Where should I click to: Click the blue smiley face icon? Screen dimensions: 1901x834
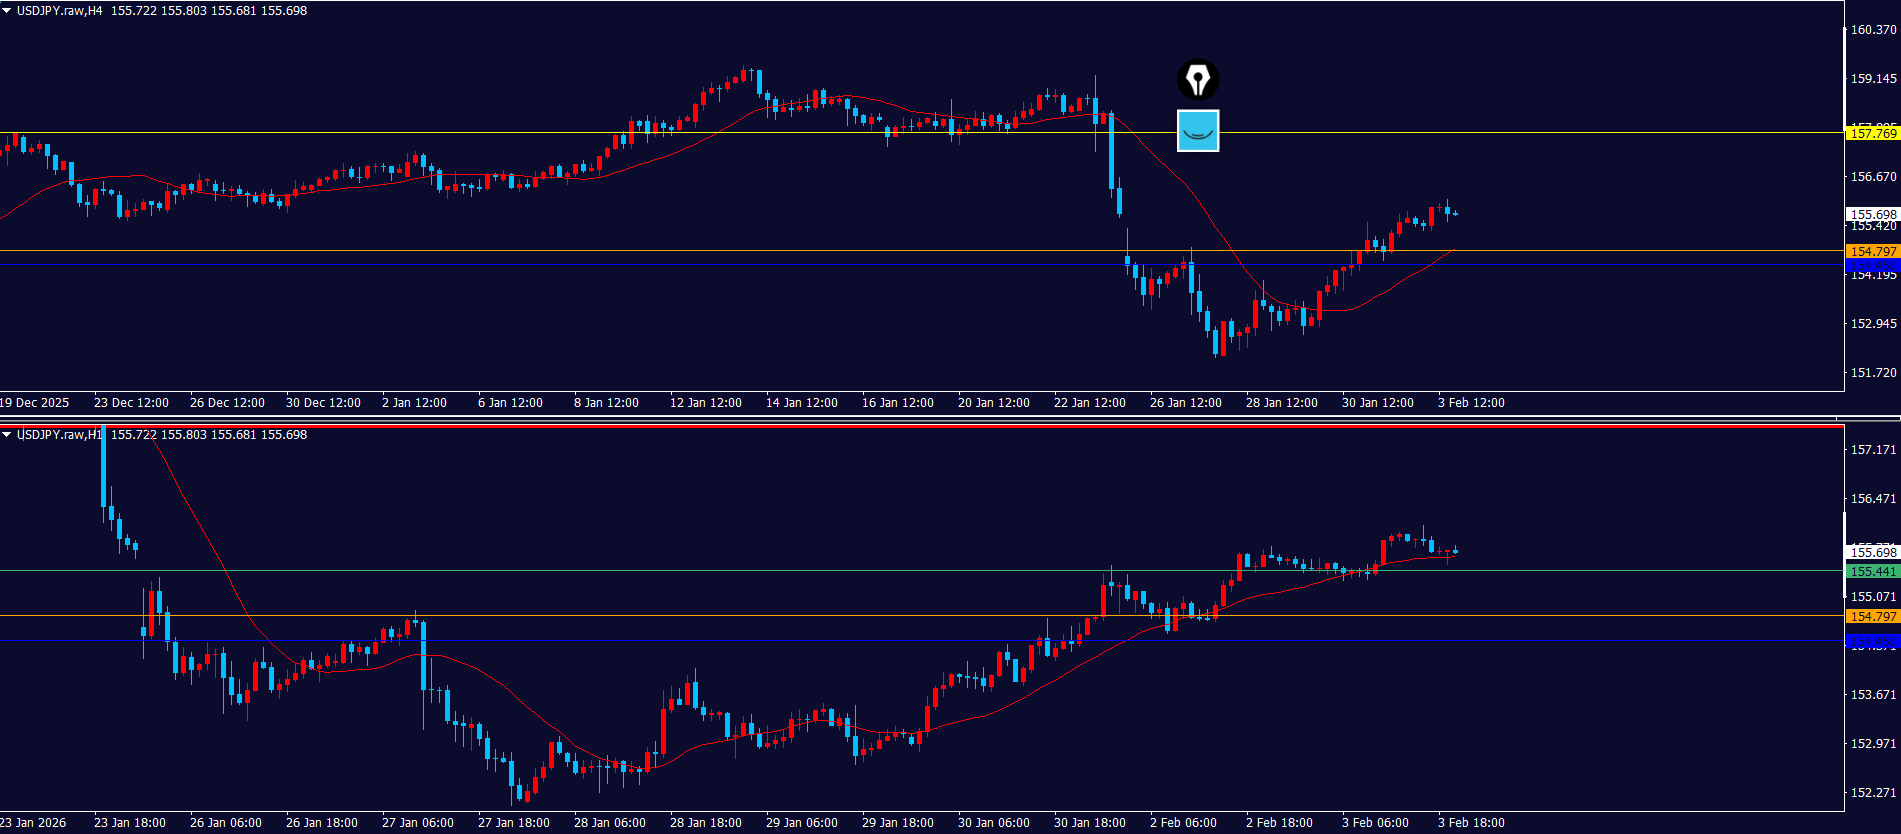tap(1198, 131)
